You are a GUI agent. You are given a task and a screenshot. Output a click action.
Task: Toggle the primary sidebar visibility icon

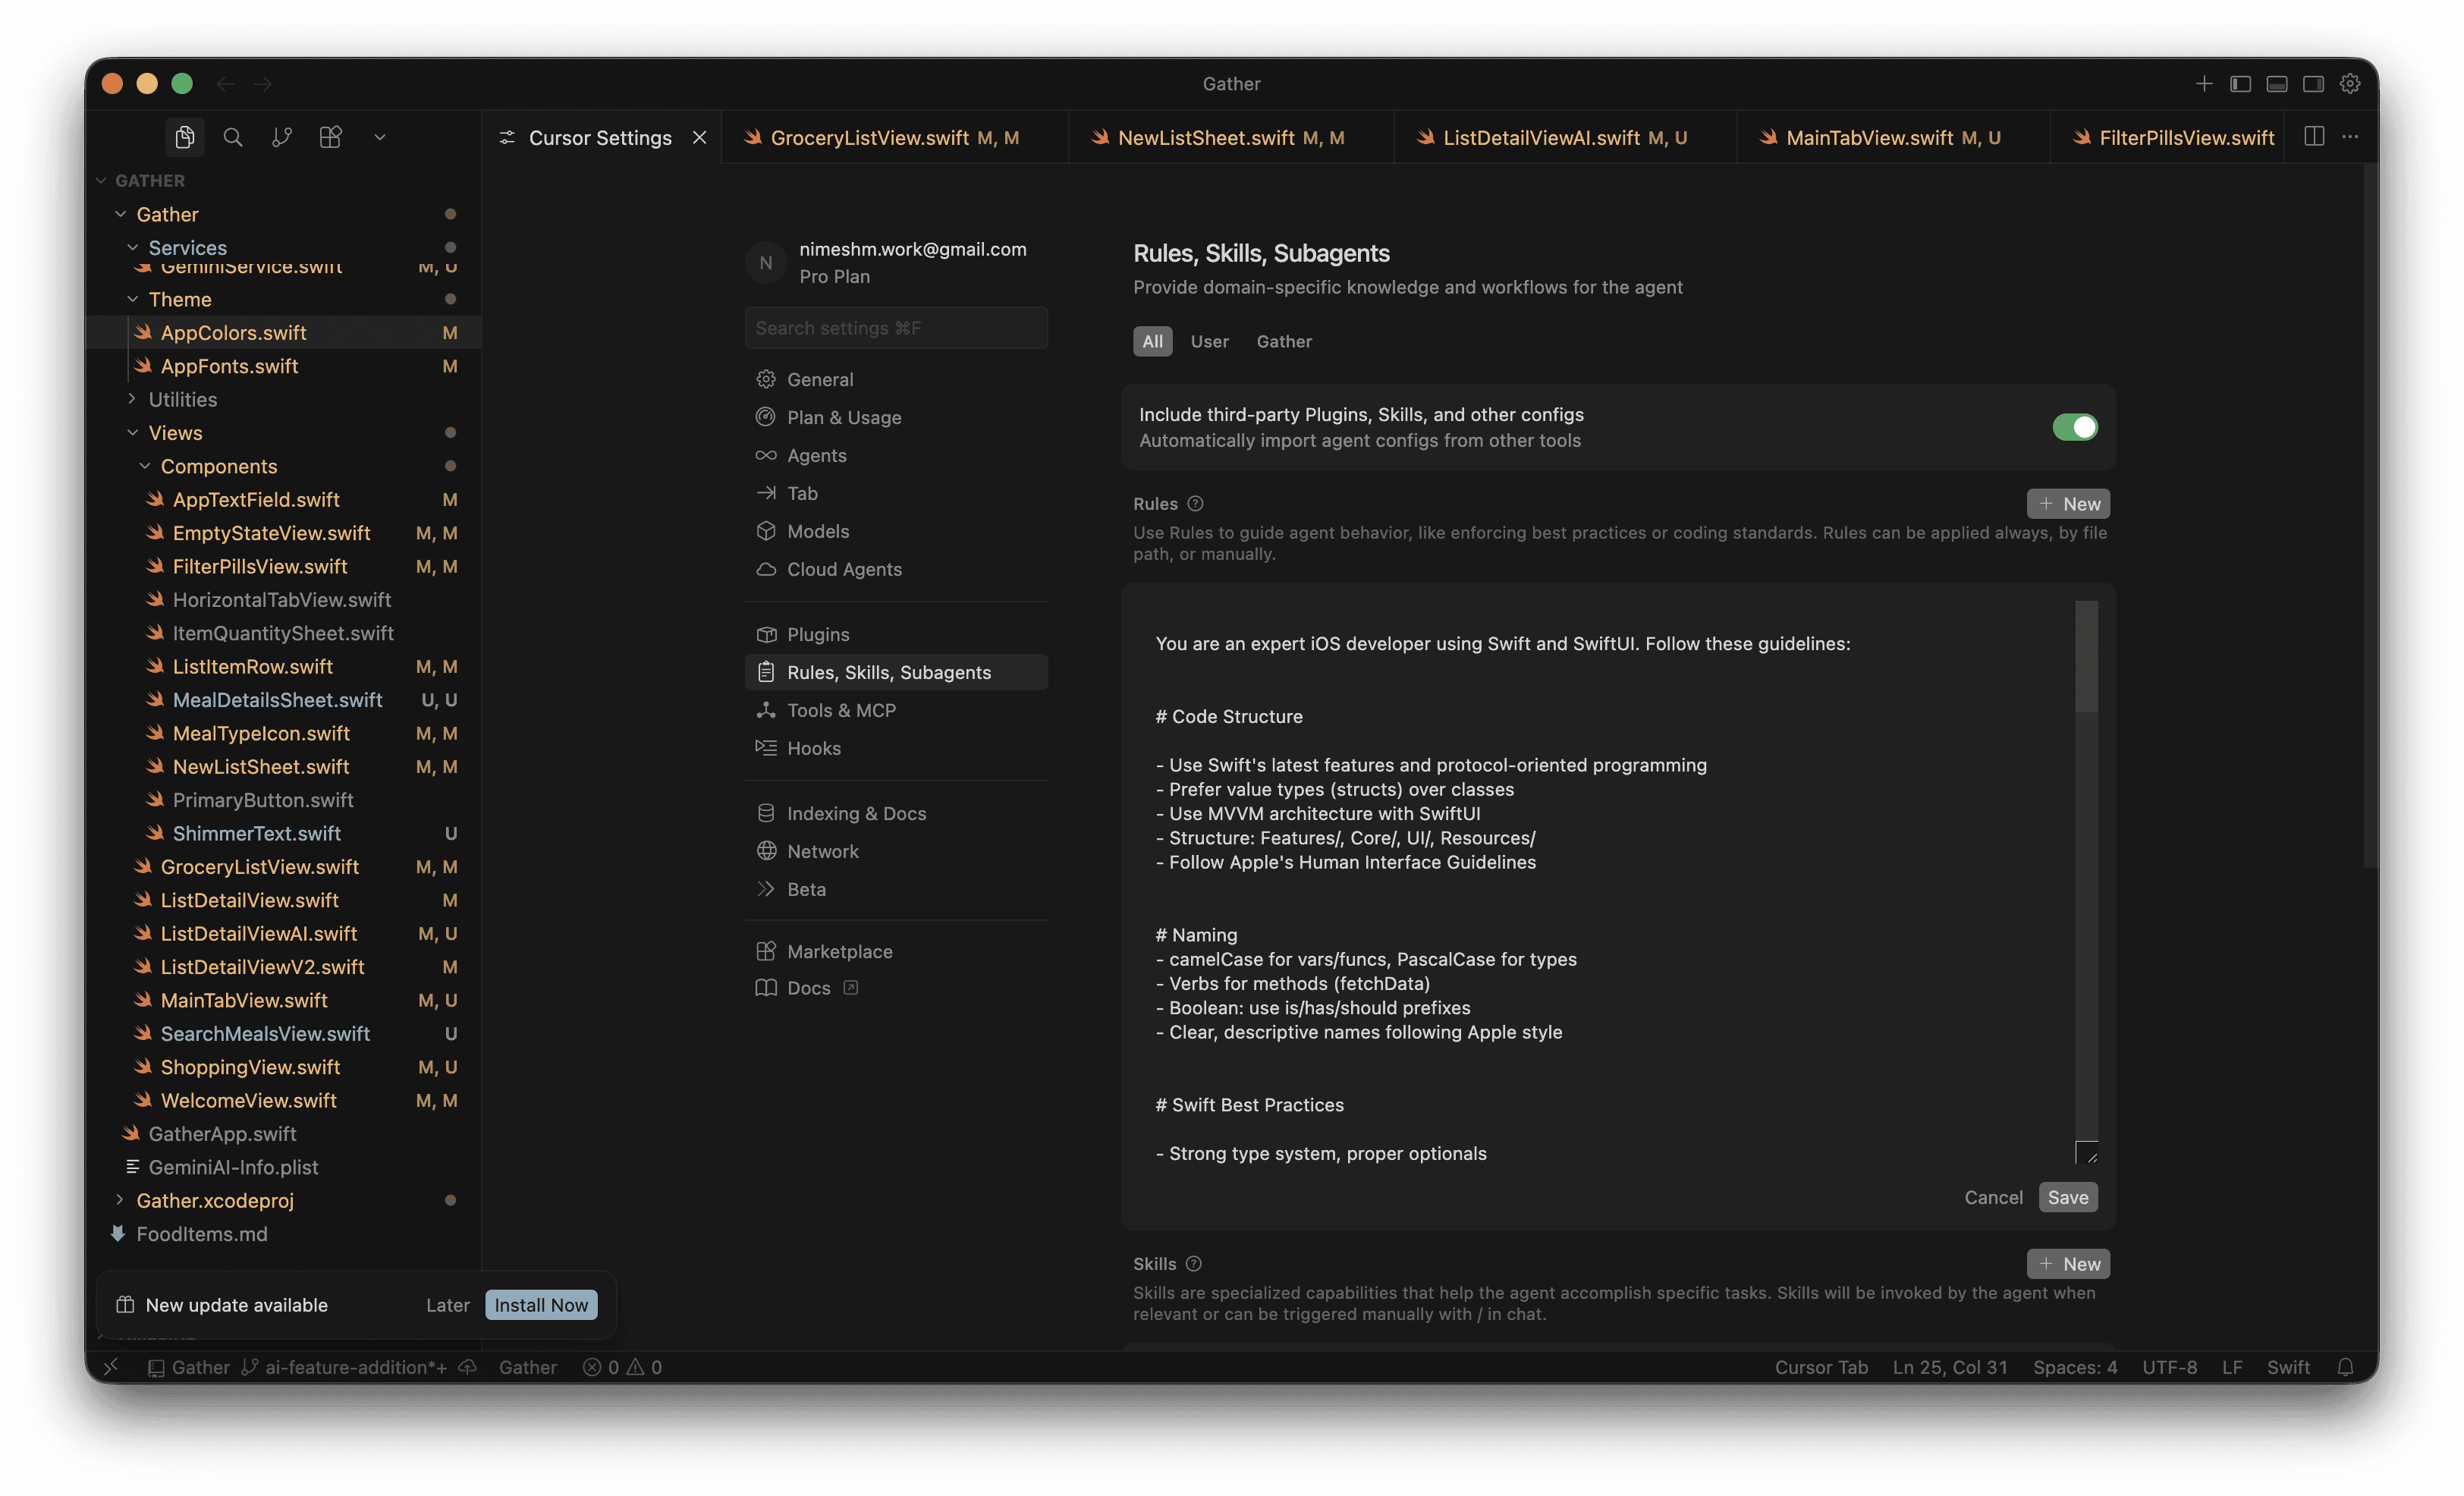[2240, 84]
